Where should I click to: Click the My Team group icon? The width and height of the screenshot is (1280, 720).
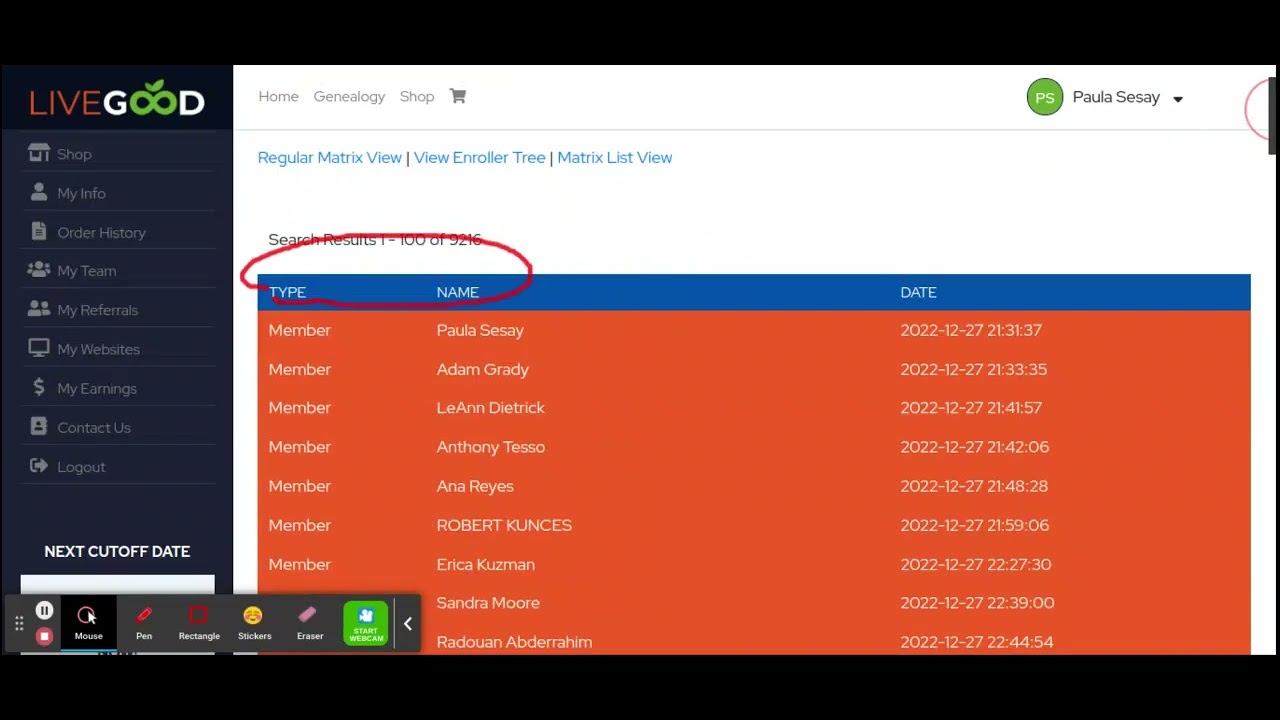(39, 270)
